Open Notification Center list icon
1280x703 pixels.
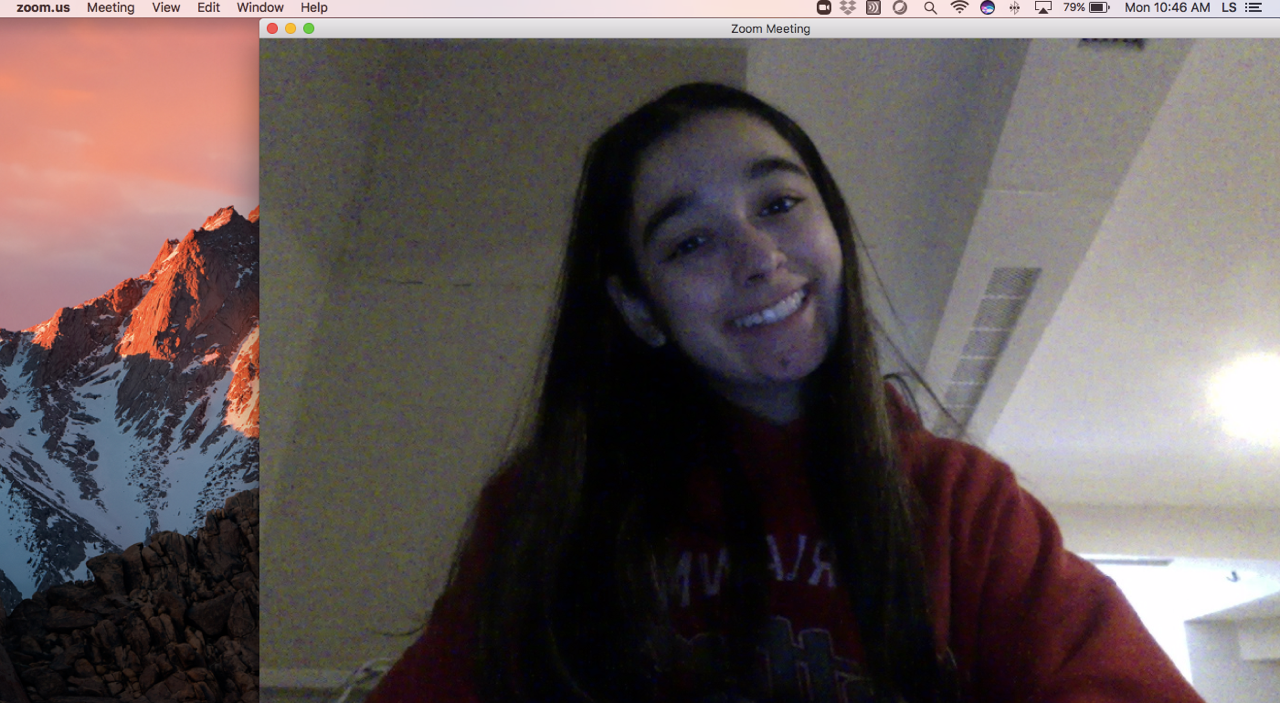point(1254,8)
